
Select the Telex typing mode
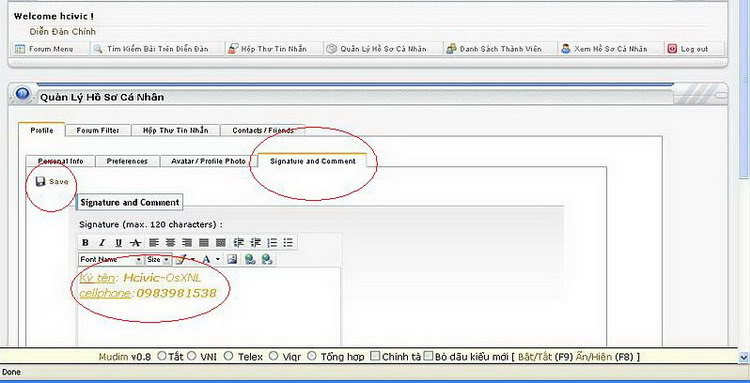(228, 356)
